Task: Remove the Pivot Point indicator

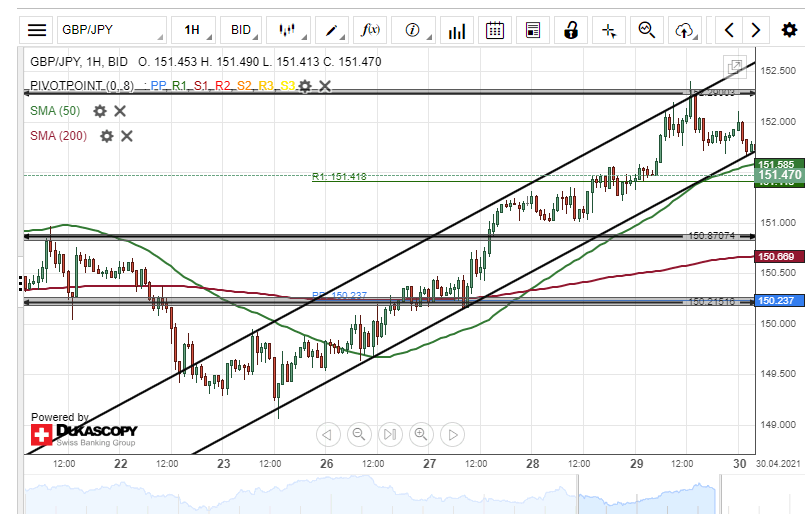Action: 325,87
